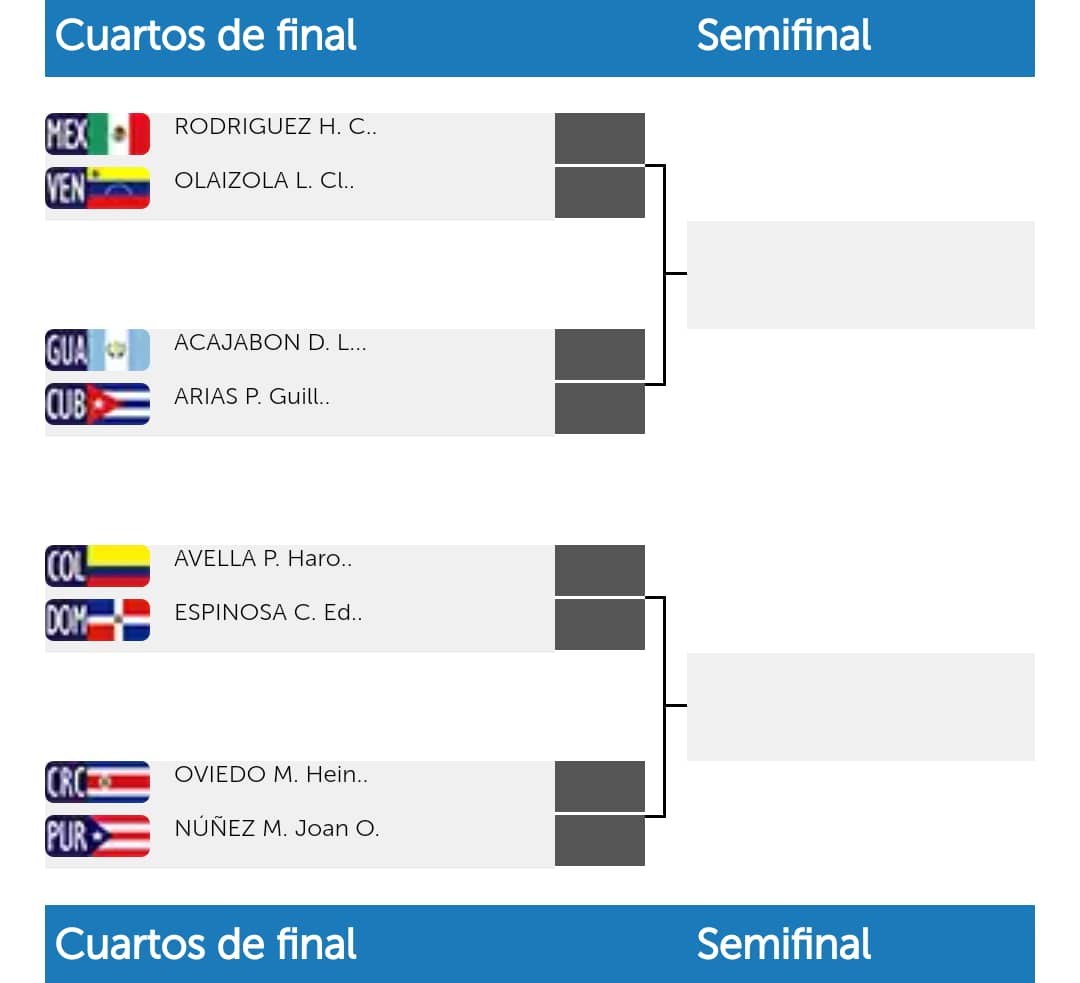Click the score box beside NÚÑEZ
Image resolution: width=1080 pixels, height=983 pixels.
599,840
